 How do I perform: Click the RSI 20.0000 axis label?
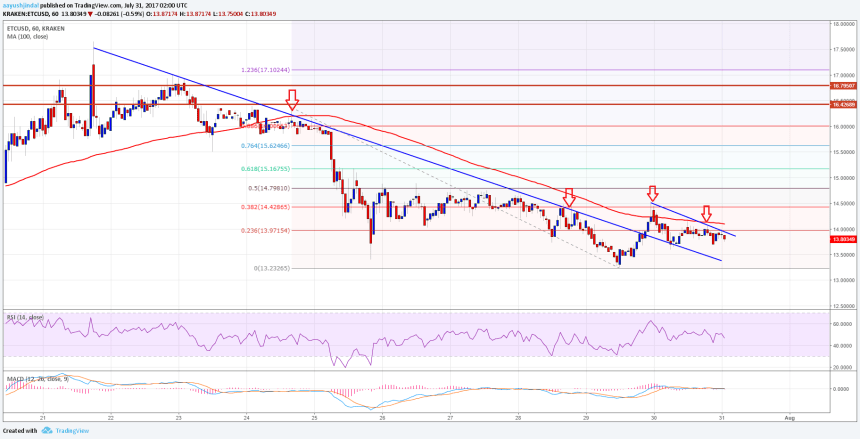pos(844,368)
